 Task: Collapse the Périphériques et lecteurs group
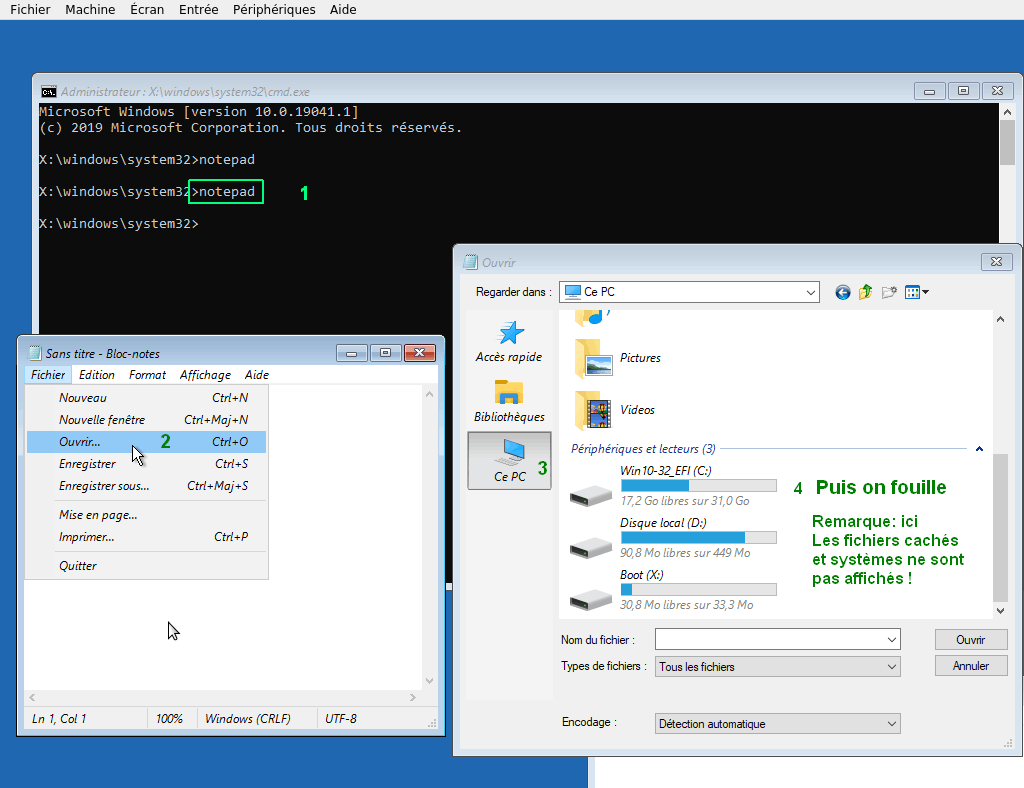click(x=979, y=449)
